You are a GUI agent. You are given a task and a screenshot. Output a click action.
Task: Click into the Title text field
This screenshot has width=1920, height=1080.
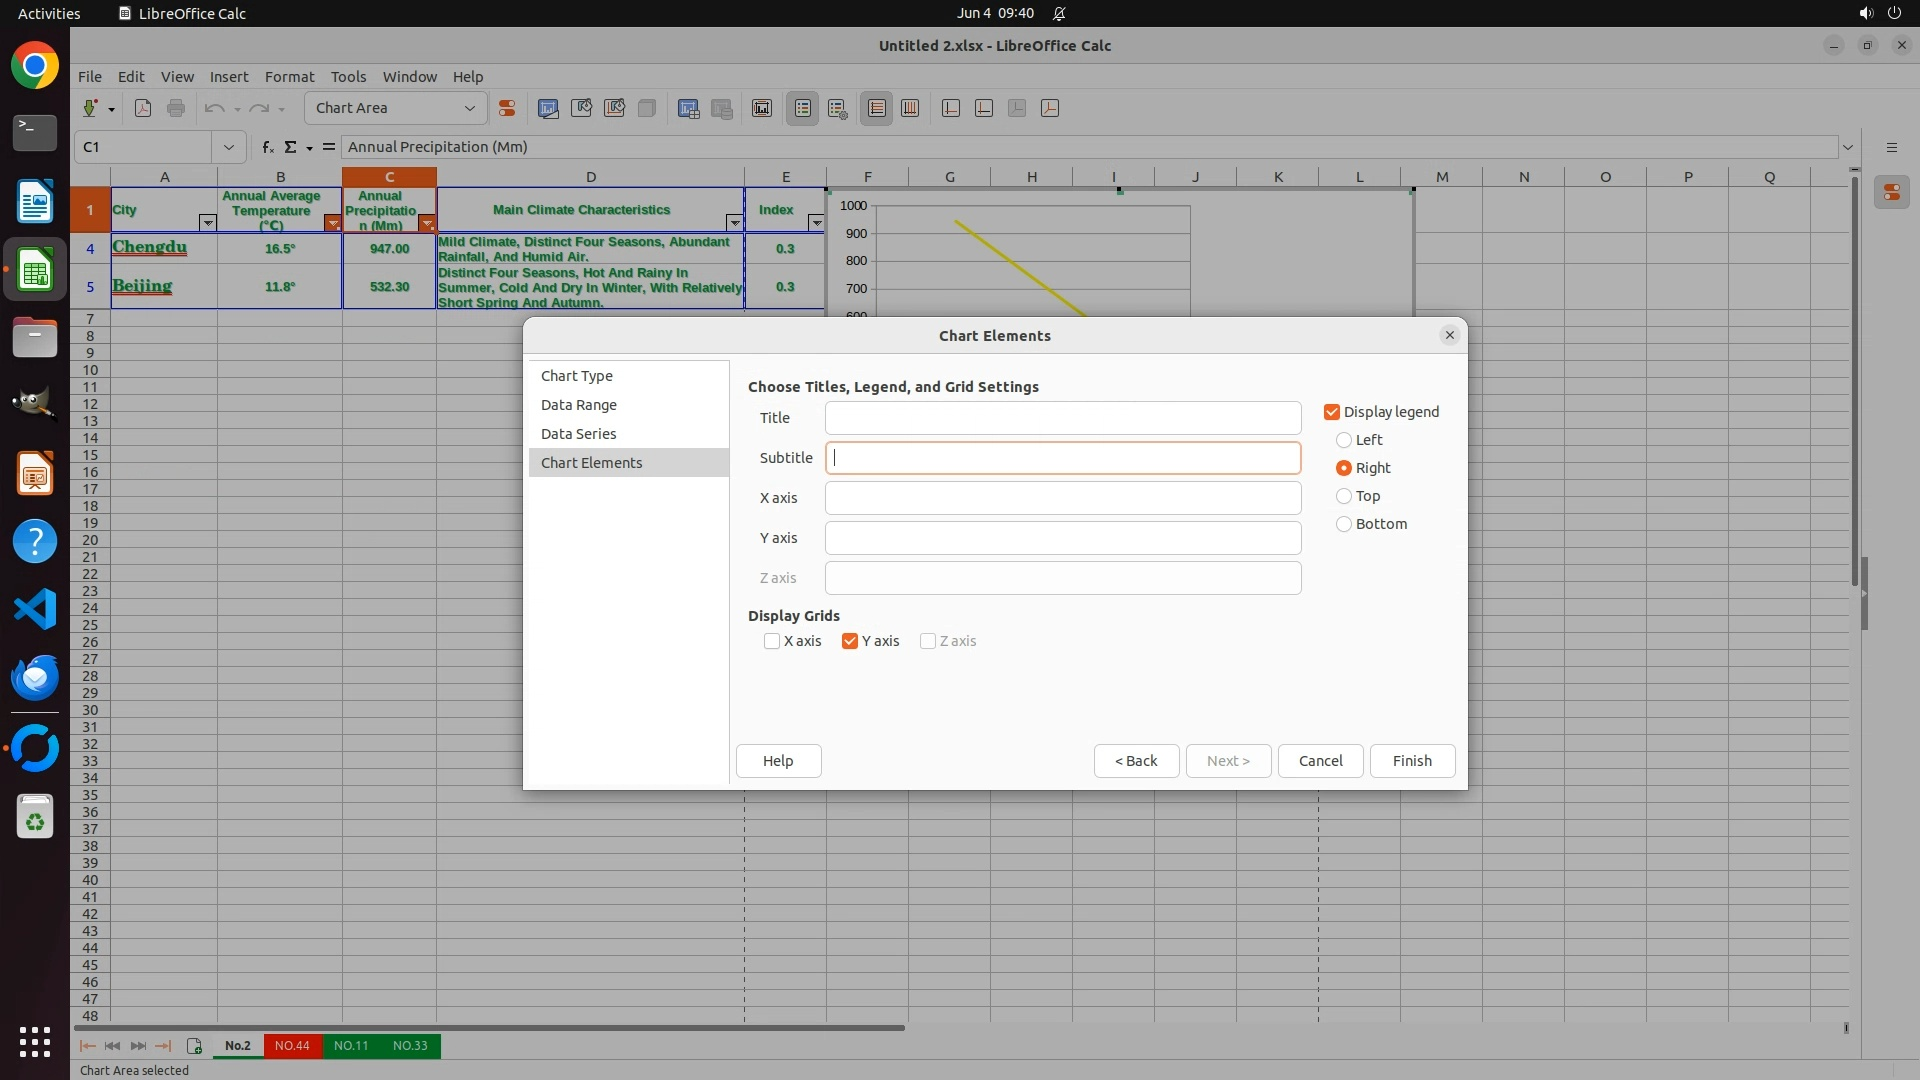click(1062, 418)
